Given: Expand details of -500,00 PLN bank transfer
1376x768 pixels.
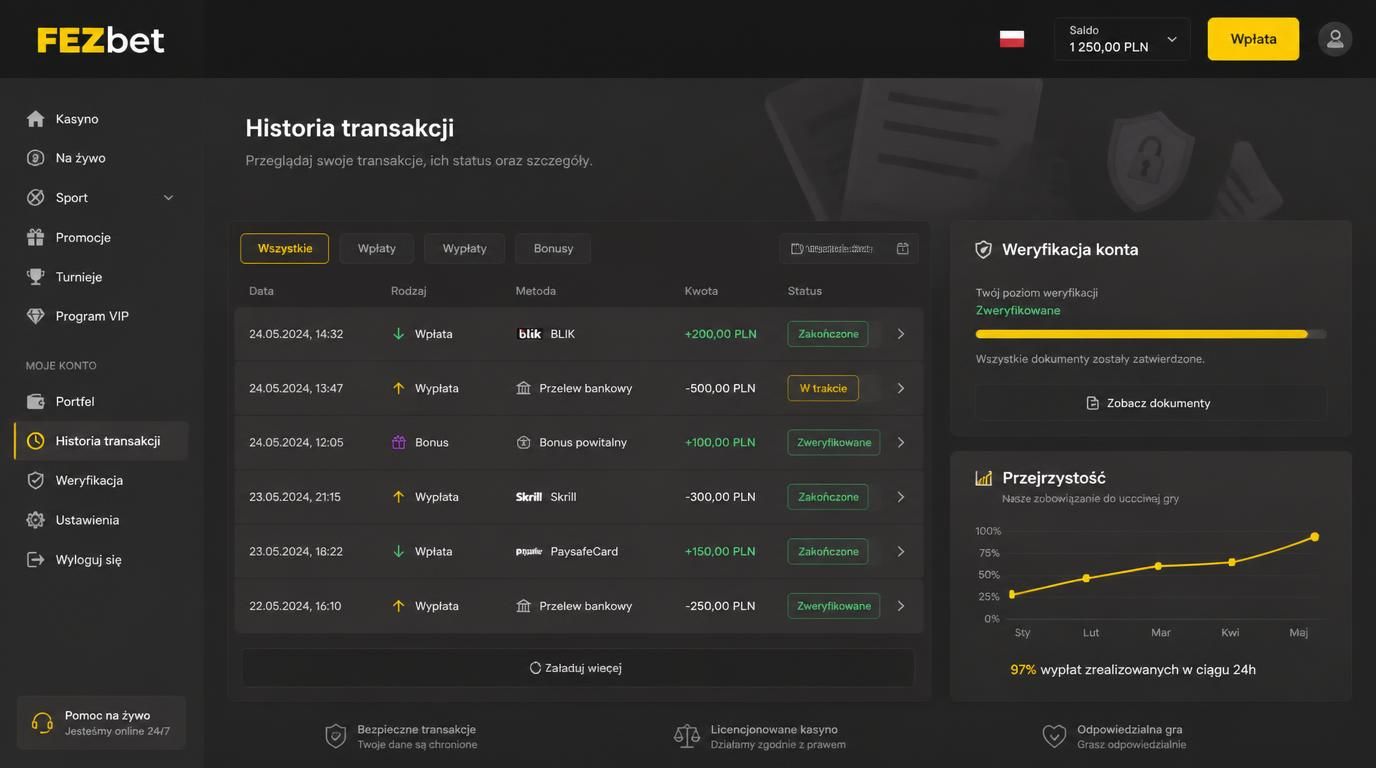Looking at the screenshot, I should click(901, 388).
